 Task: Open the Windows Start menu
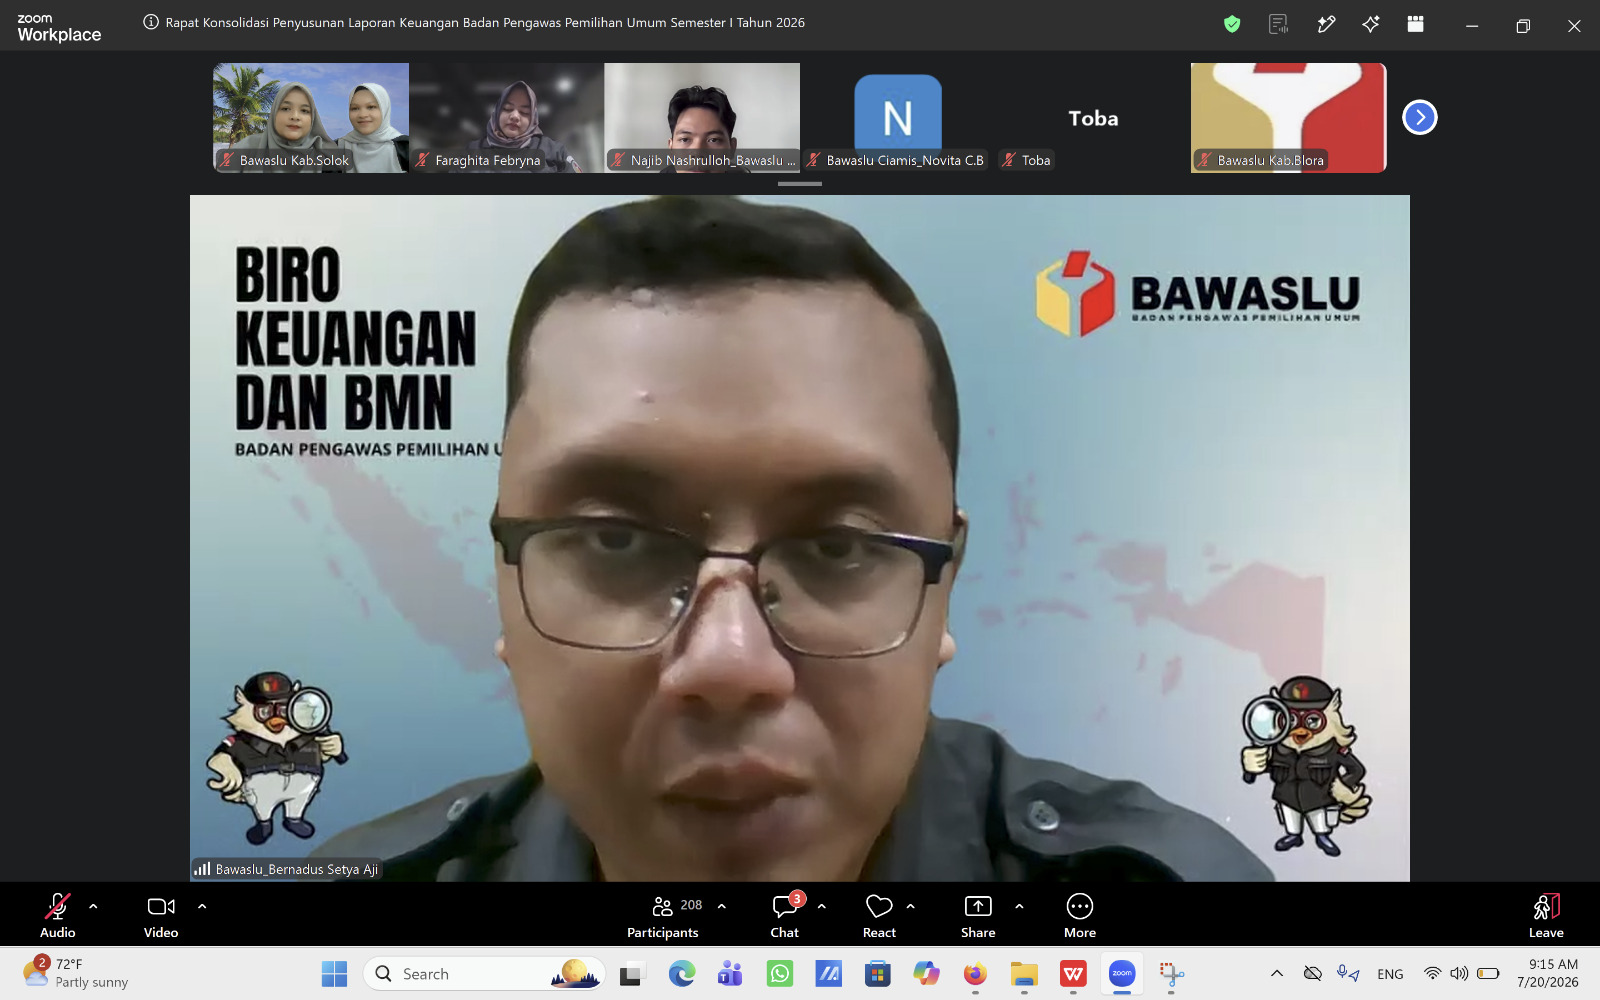tap(334, 974)
